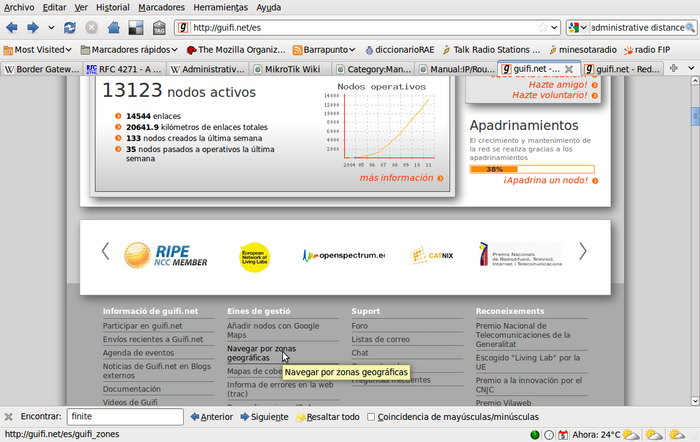This screenshot has width=700, height=442.
Task: Expand the Marcadores rápidos folder
Action: pos(129,50)
